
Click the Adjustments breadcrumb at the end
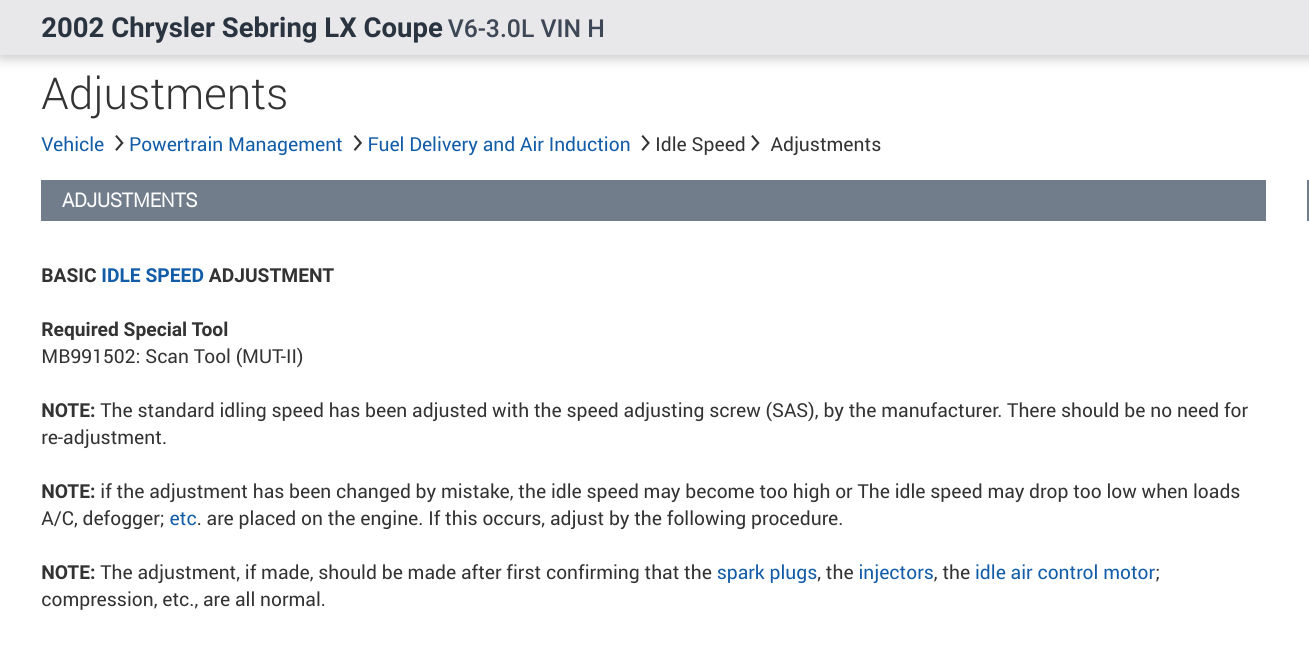point(825,145)
